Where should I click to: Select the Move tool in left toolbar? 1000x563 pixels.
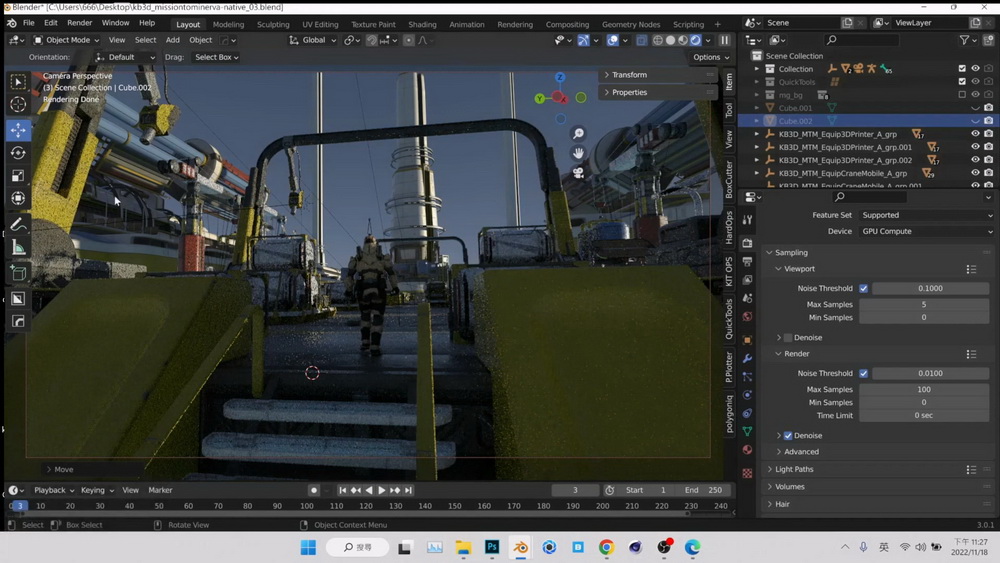tap(18, 130)
